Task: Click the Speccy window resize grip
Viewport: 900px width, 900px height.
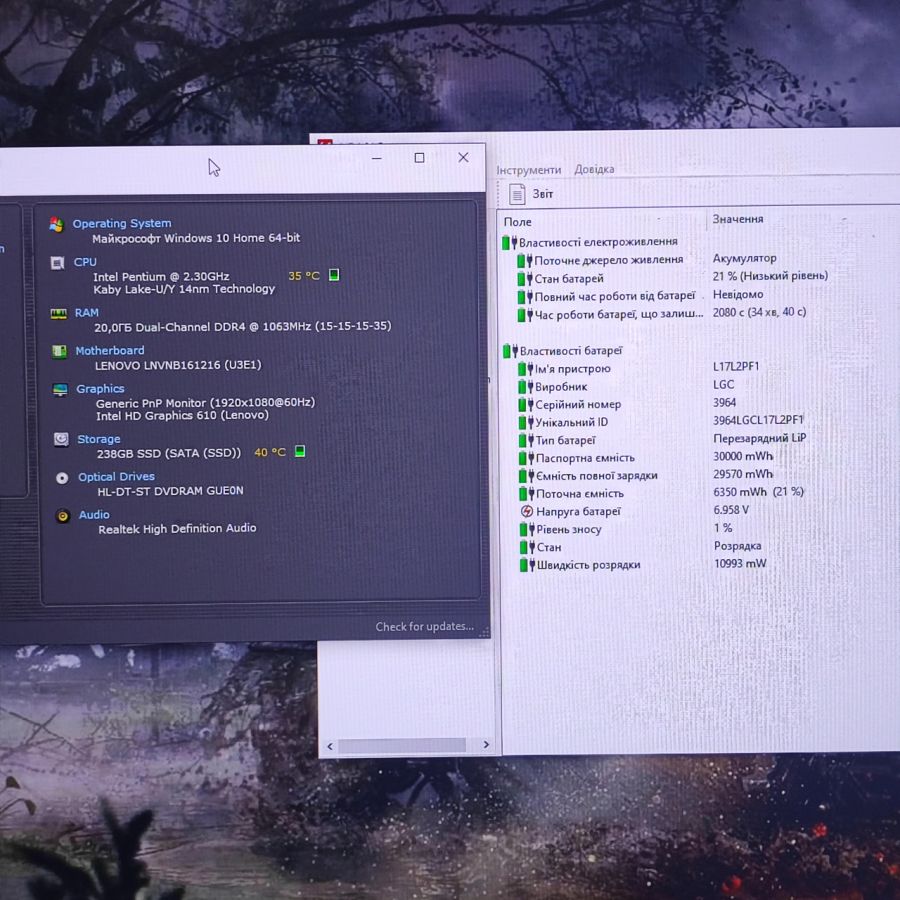Action: click(484, 632)
